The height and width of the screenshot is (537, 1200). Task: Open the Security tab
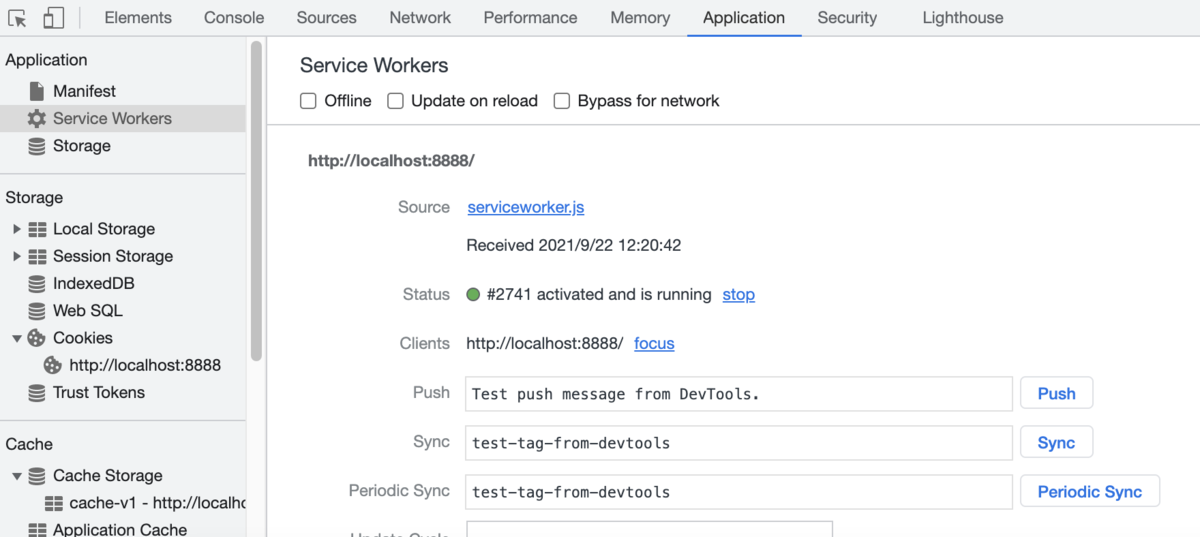tap(847, 17)
